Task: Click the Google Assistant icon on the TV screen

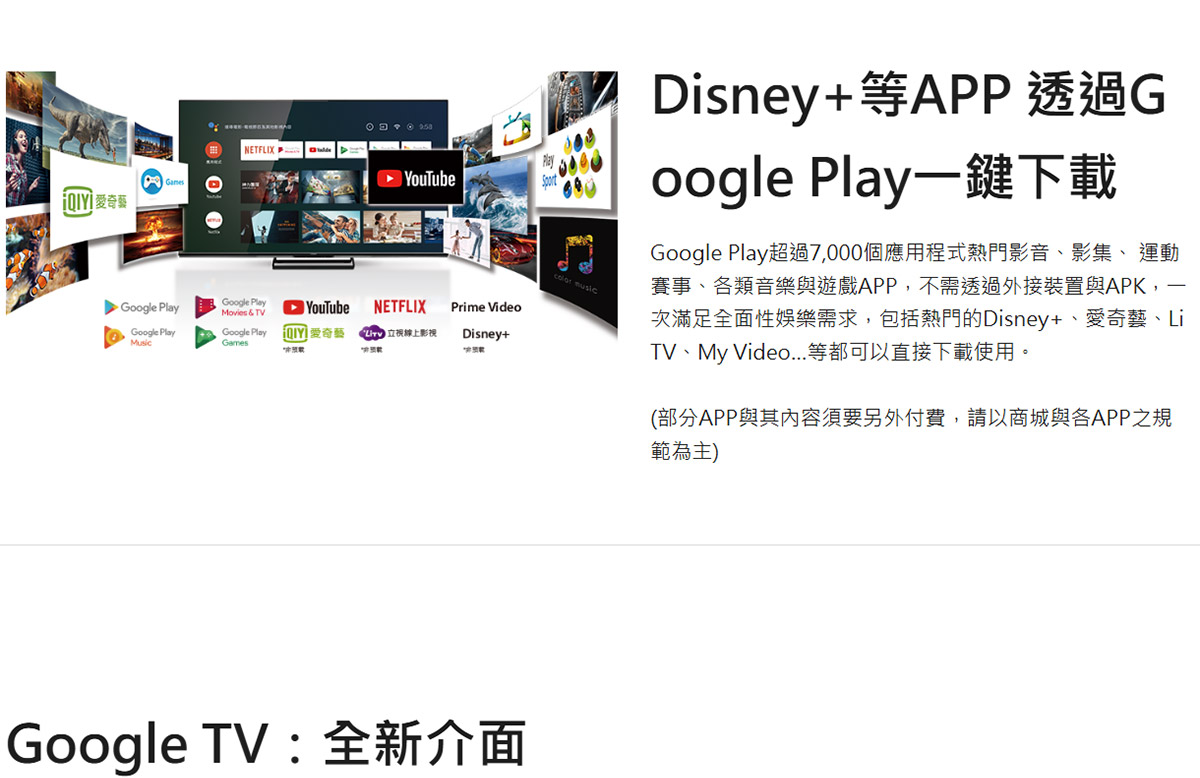Action: point(212,126)
